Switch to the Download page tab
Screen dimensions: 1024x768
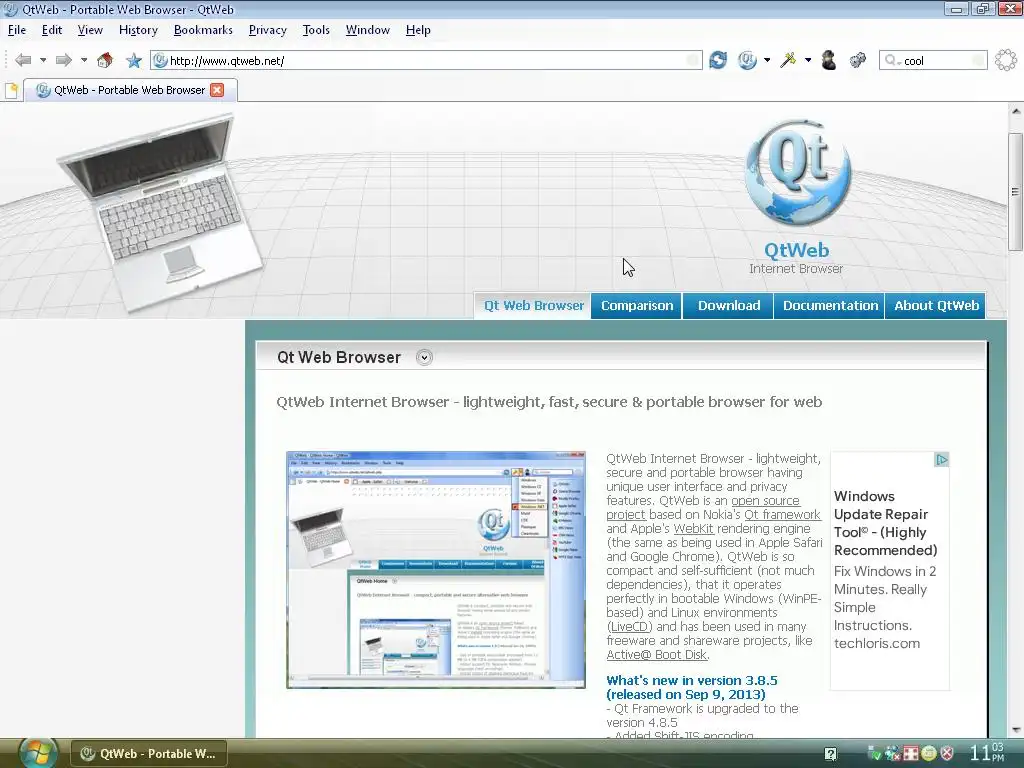coord(729,306)
